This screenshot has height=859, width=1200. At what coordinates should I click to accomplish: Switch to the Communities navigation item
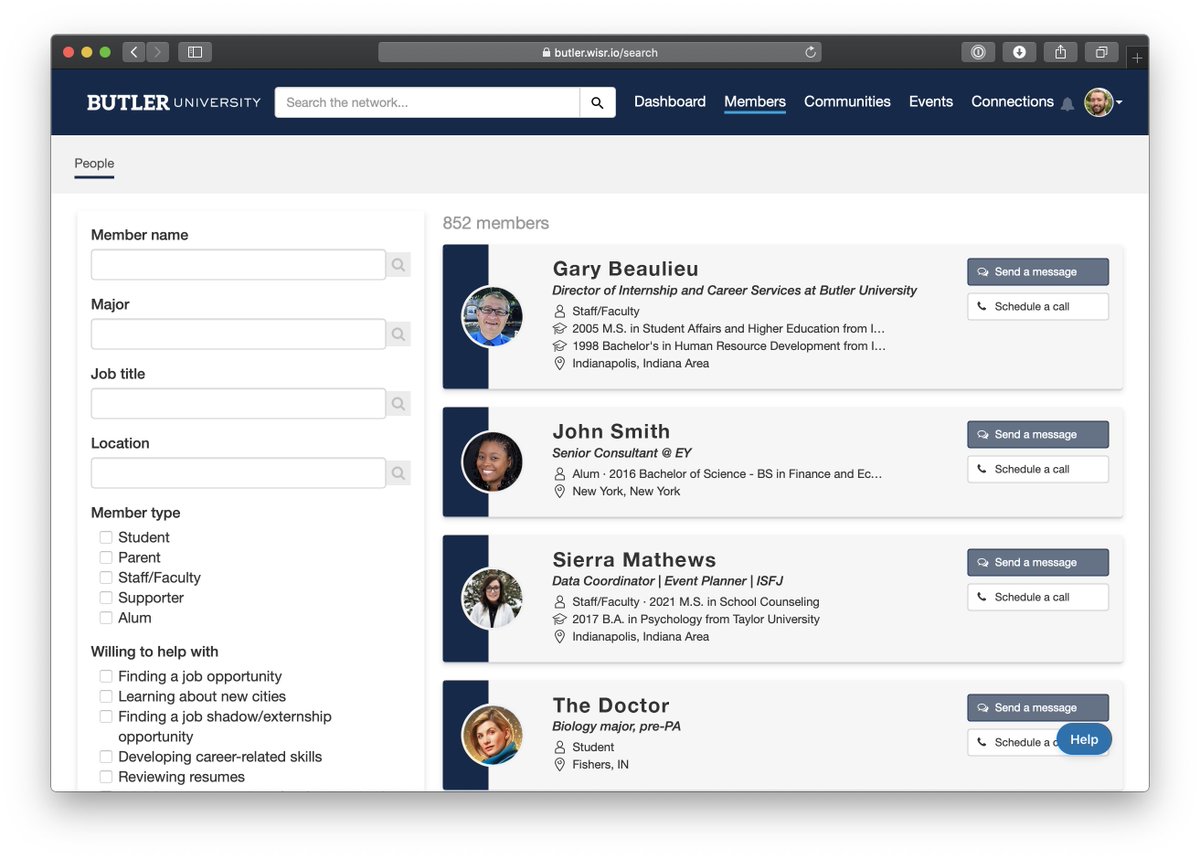[847, 102]
